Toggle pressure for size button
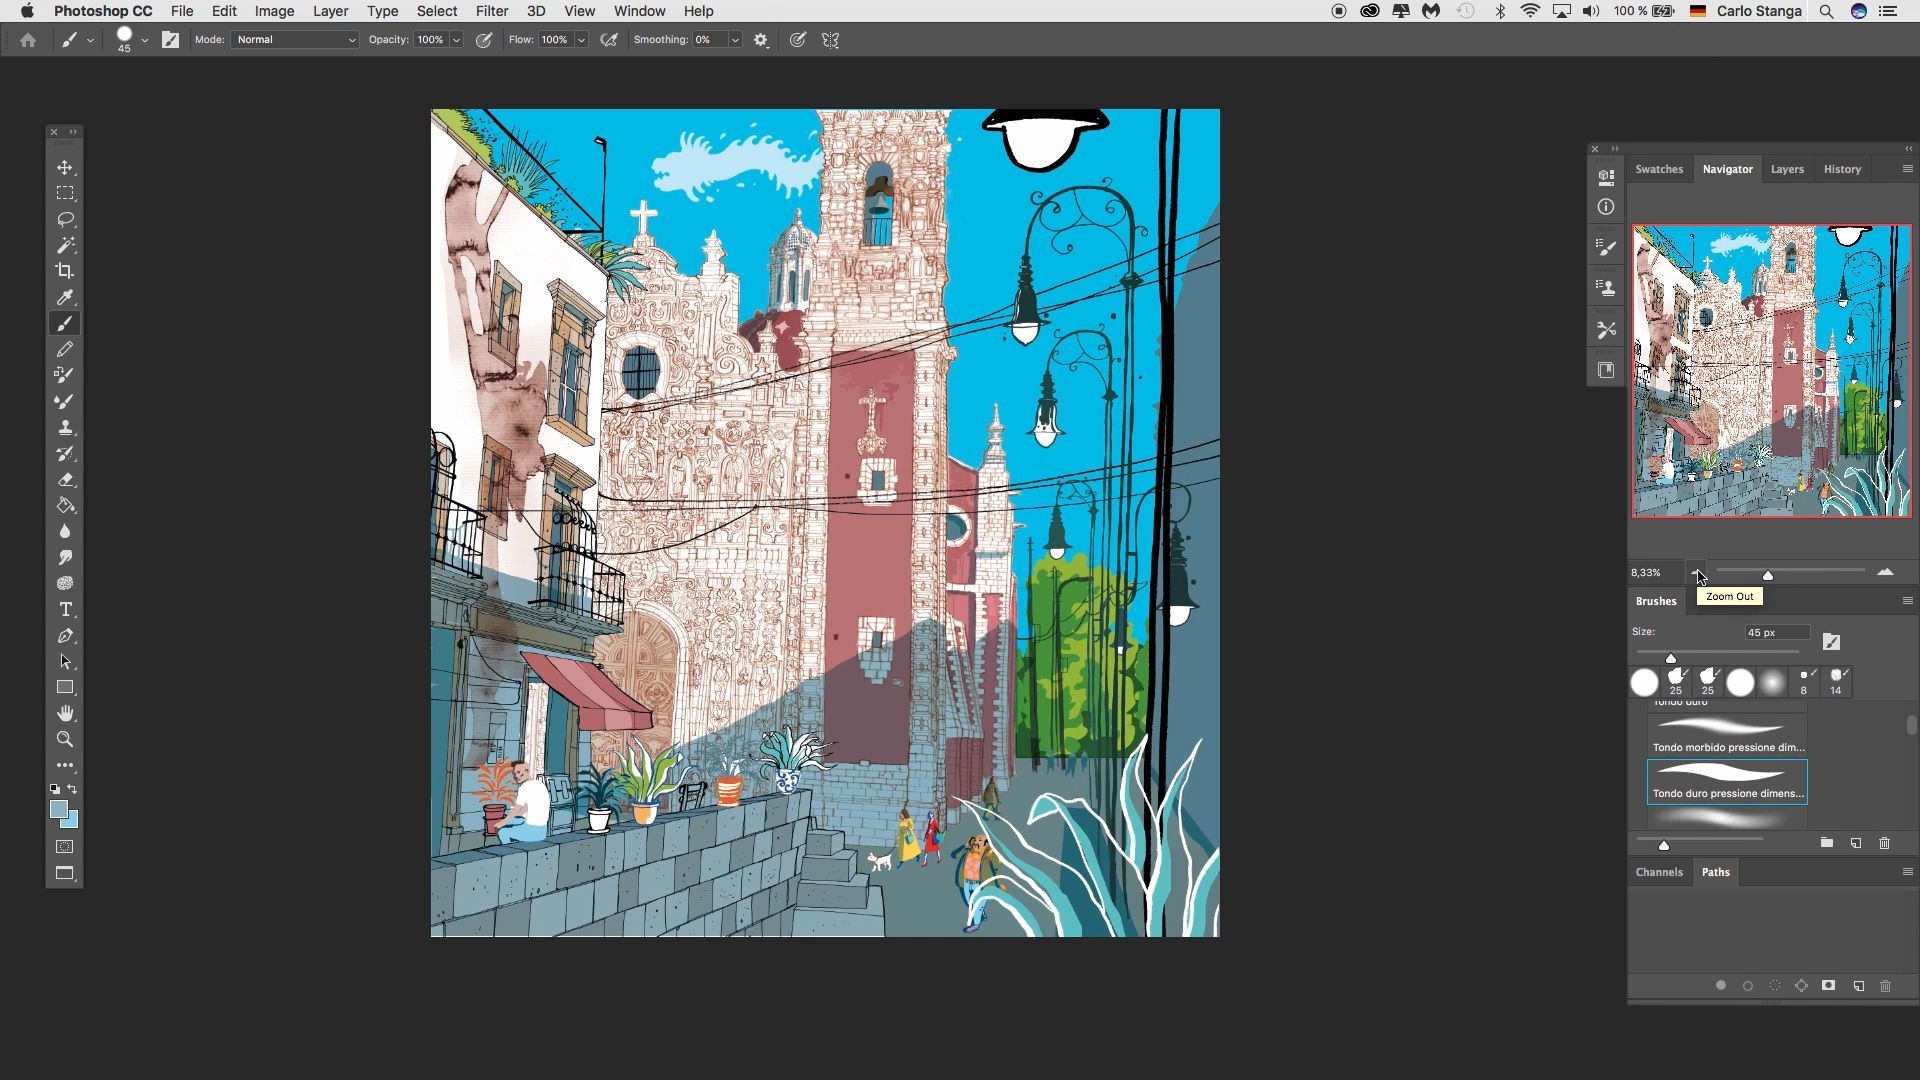The image size is (1920, 1080). 797,40
